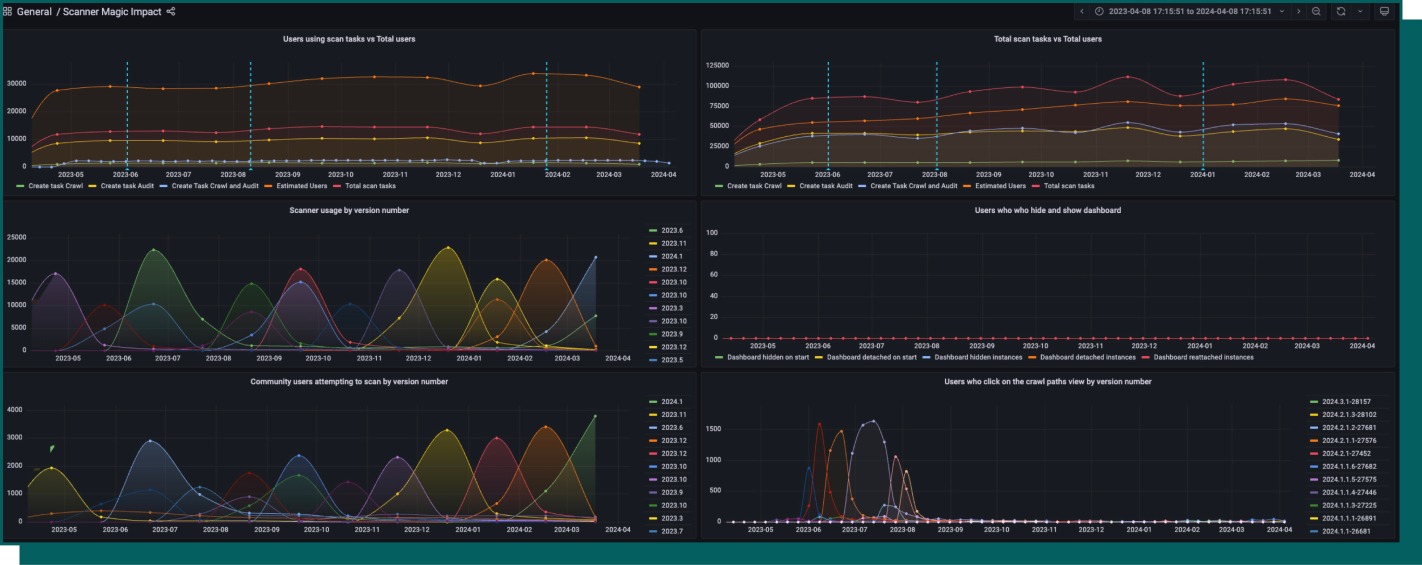
Task: Zoom out the time range
Action: 1316,11
